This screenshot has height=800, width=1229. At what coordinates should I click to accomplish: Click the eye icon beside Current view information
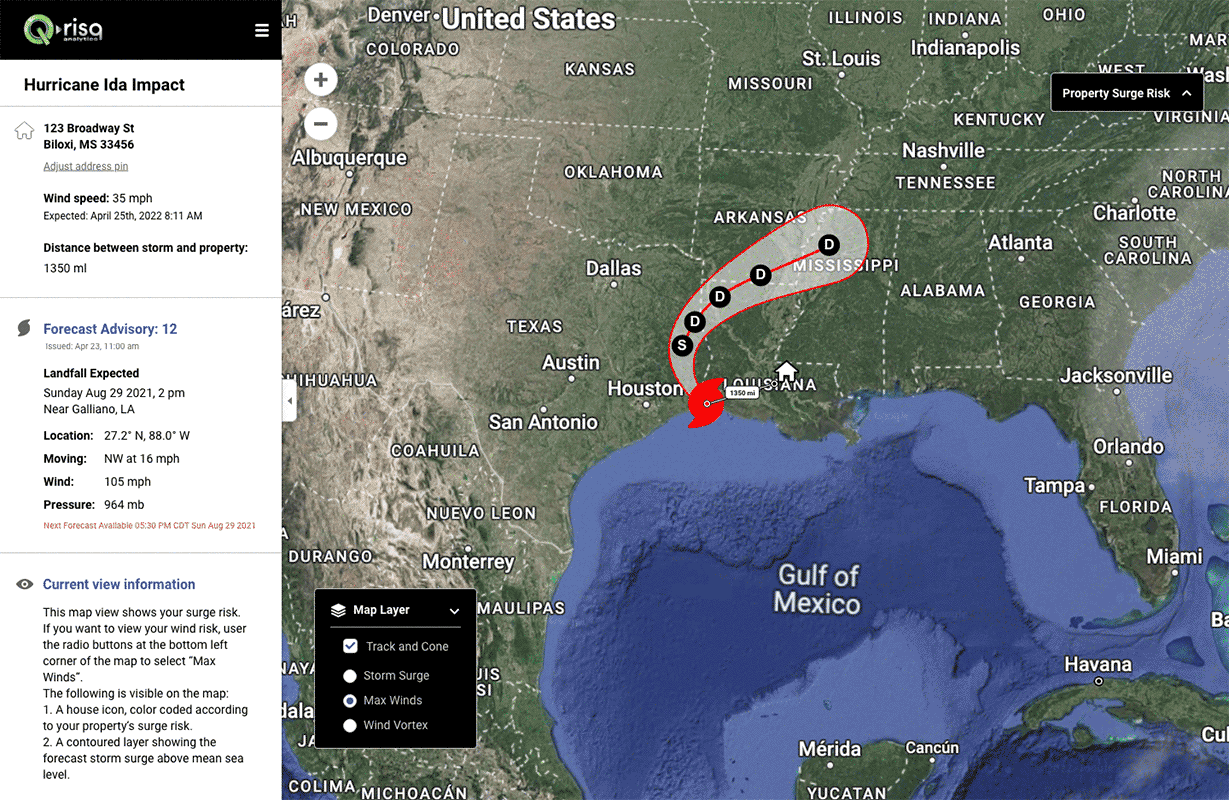click(25, 584)
